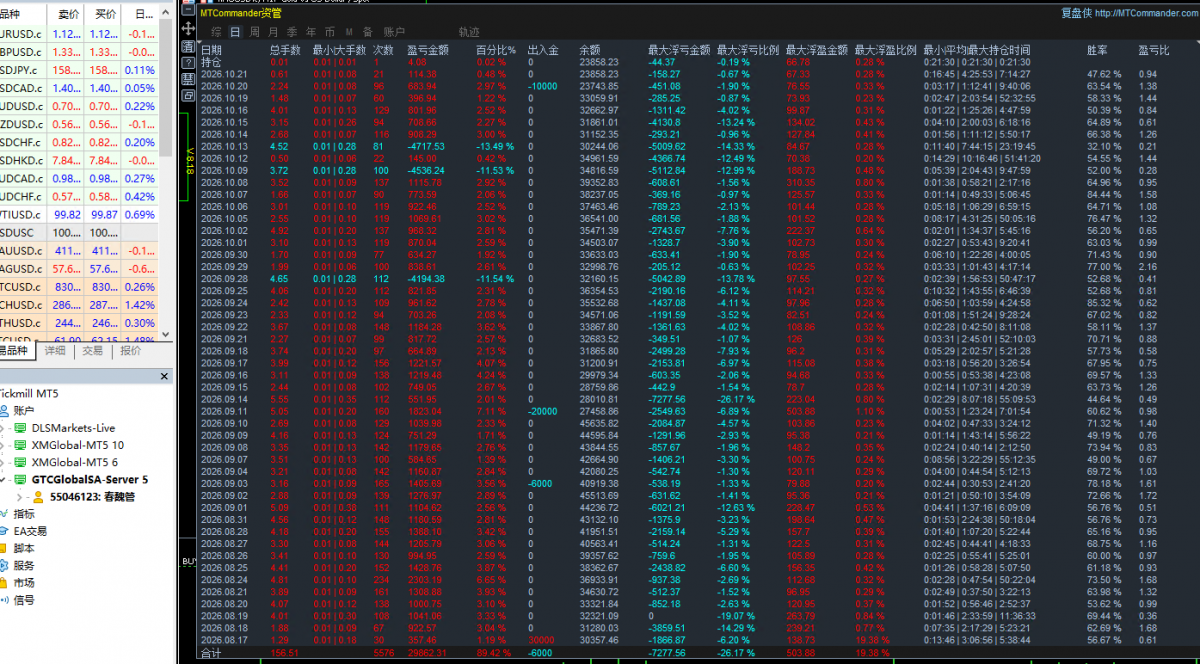The height and width of the screenshot is (664, 1200).
Task: Open http://MTCommander.com link
Action: (1145, 13)
